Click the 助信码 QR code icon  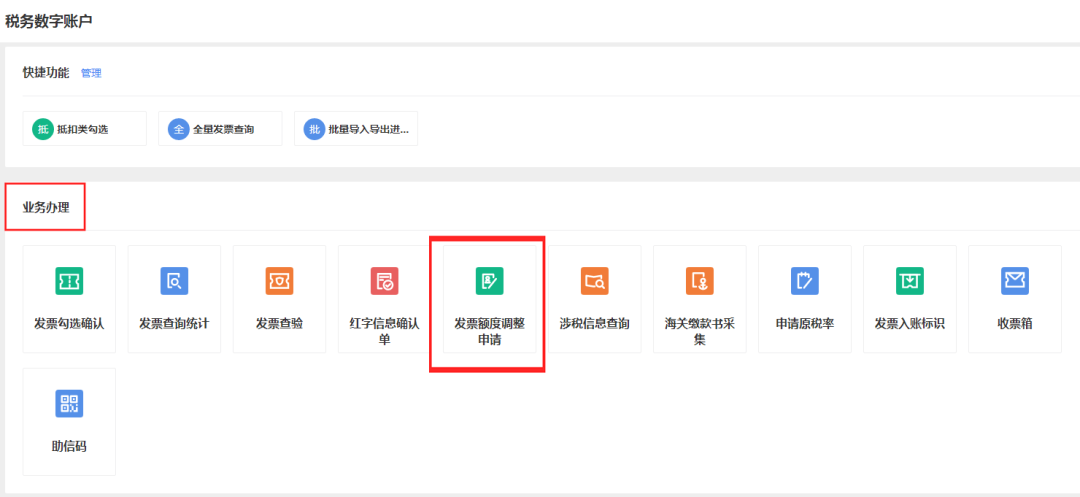69,403
